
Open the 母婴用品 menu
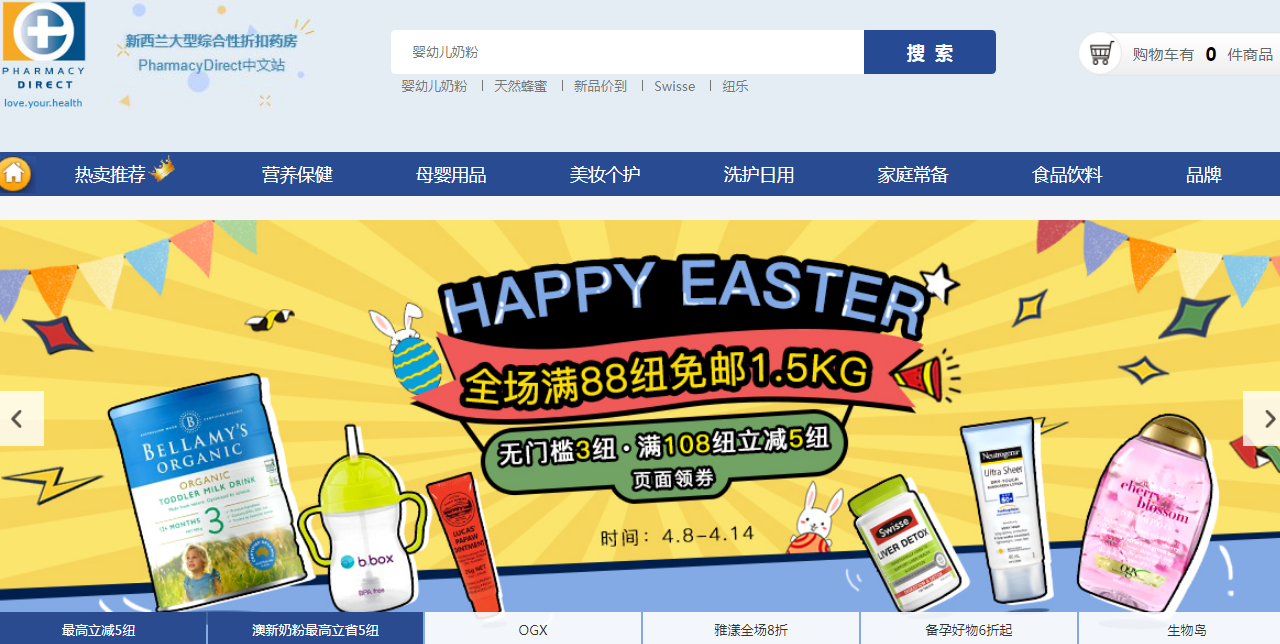point(451,175)
